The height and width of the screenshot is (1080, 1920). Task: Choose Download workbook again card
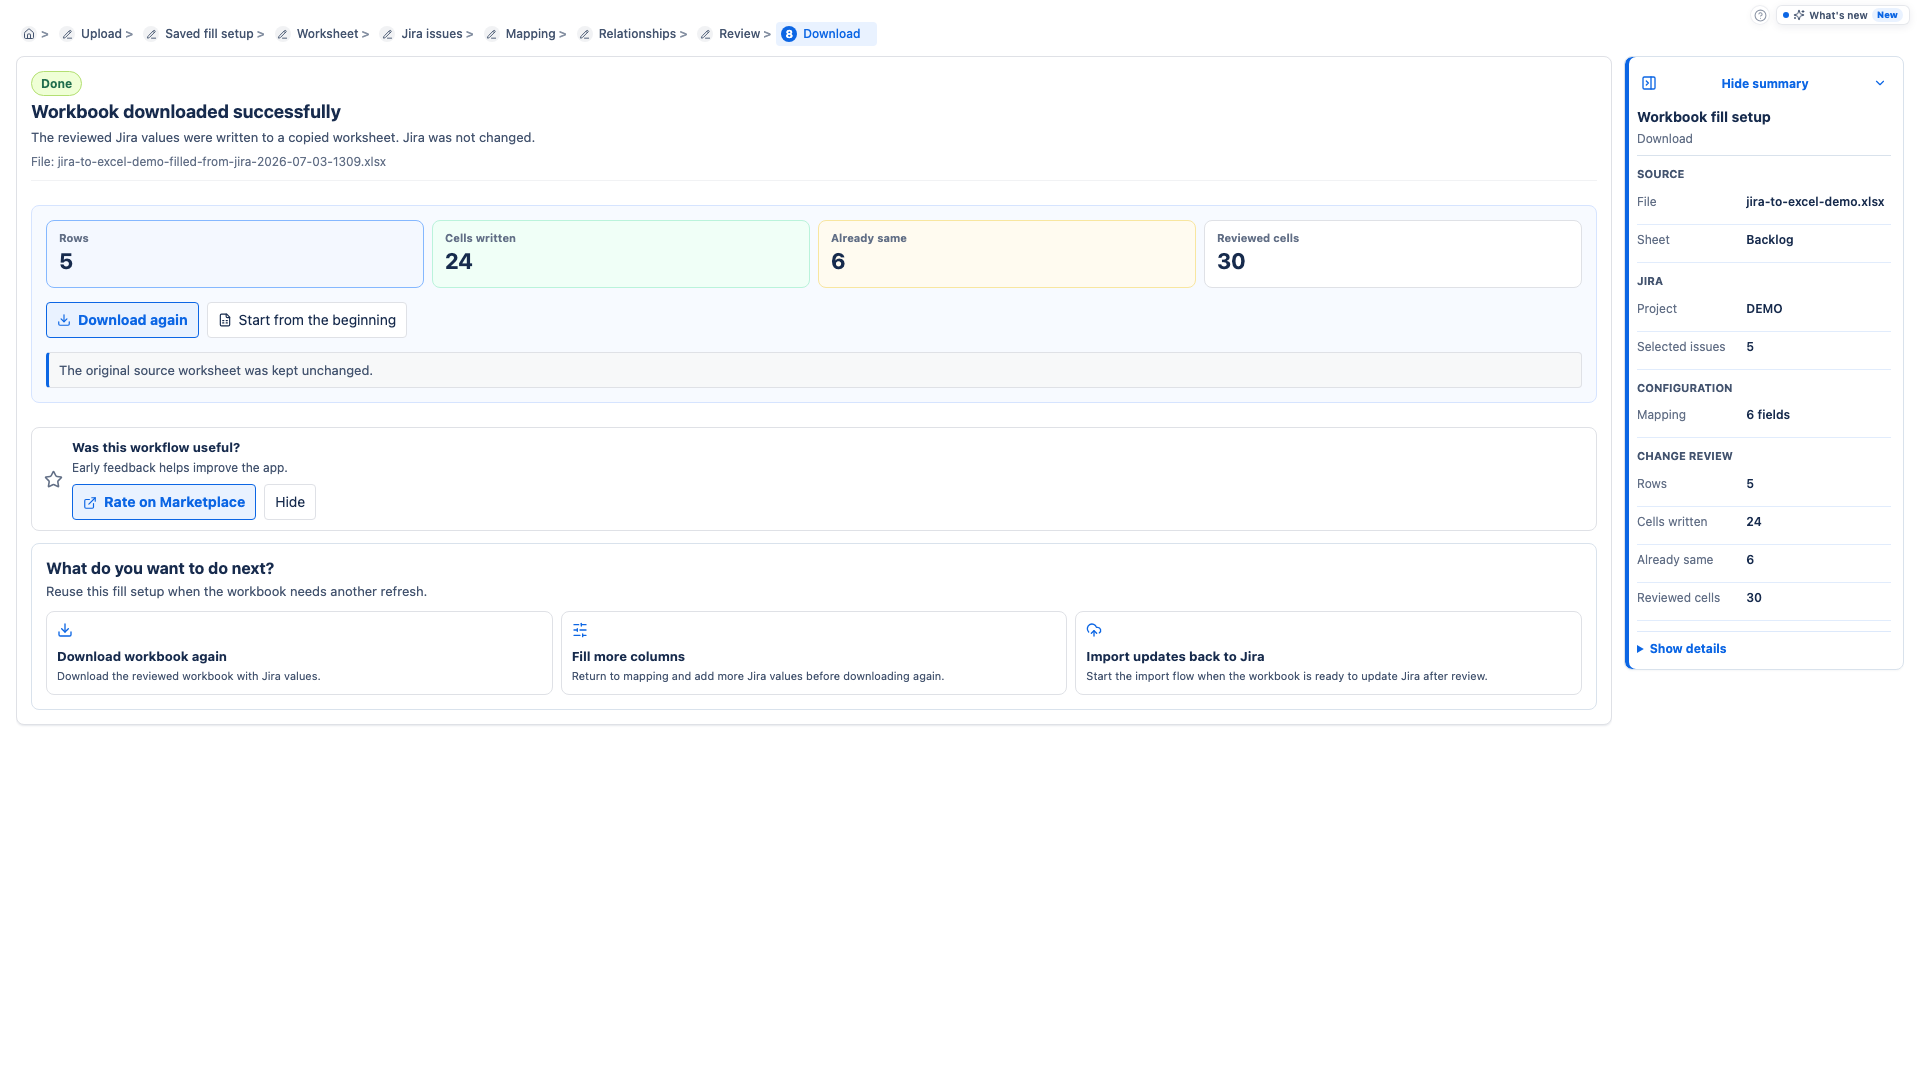click(299, 653)
